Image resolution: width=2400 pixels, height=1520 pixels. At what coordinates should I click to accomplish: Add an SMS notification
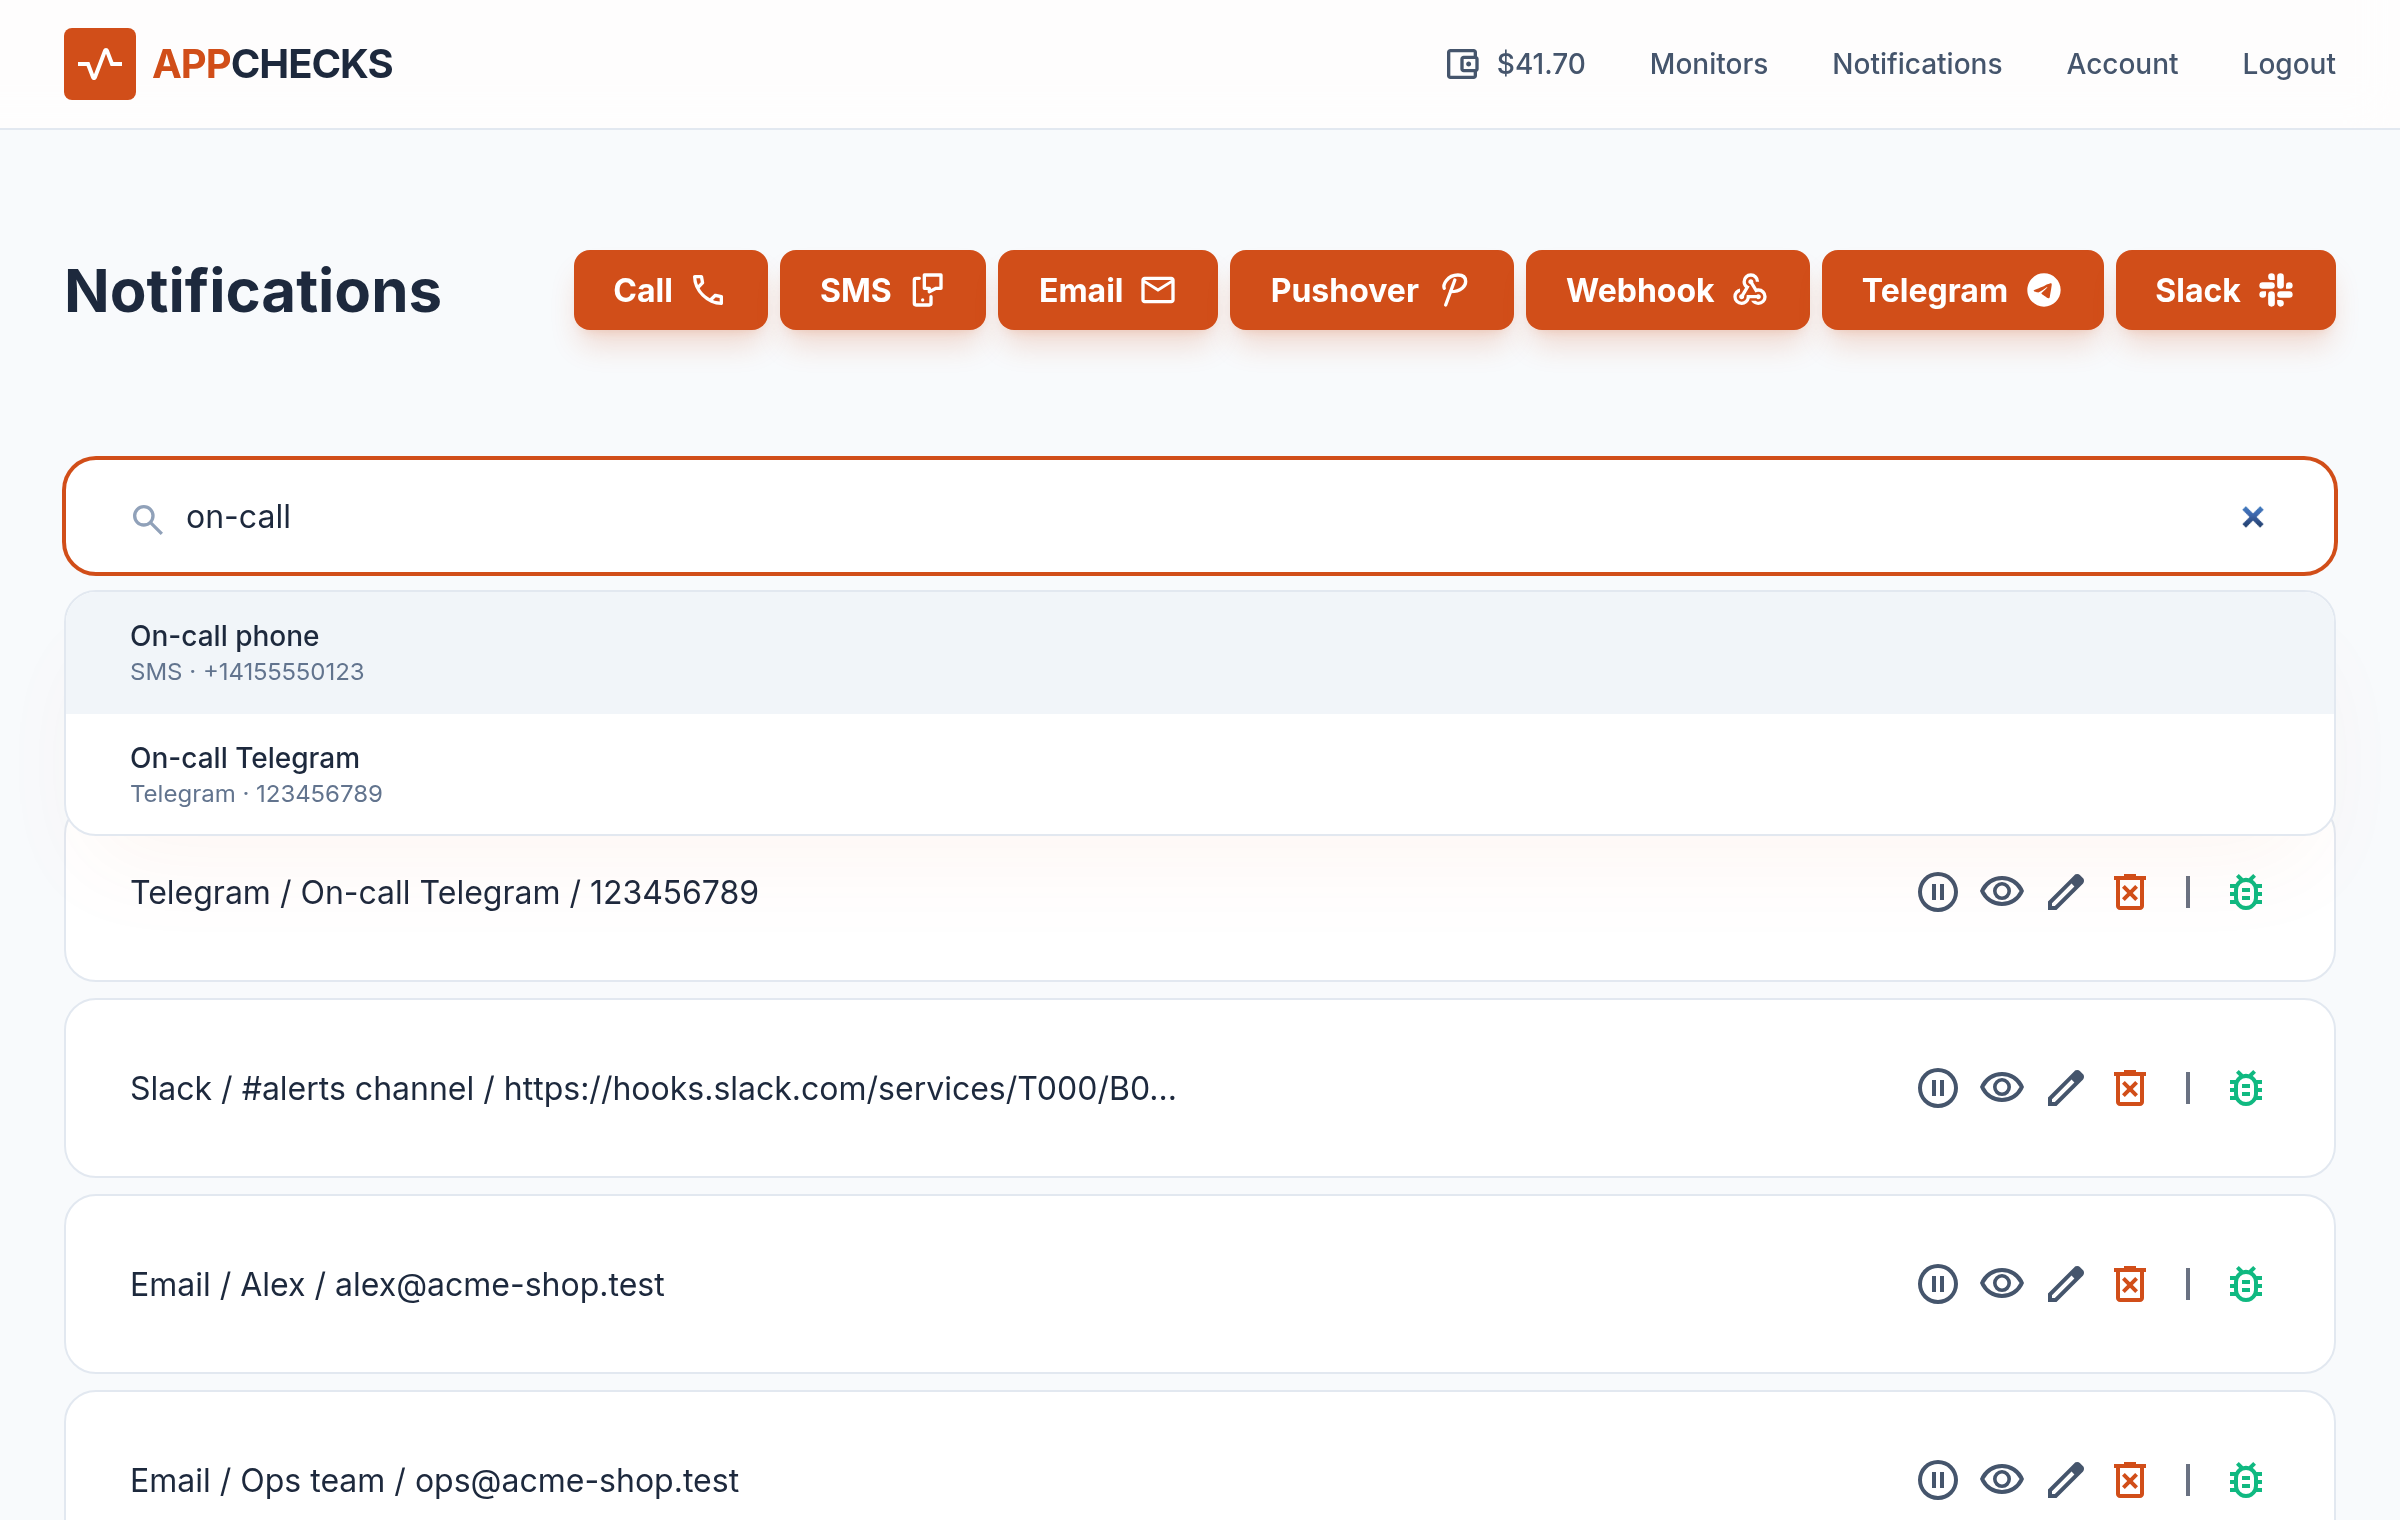[882, 290]
